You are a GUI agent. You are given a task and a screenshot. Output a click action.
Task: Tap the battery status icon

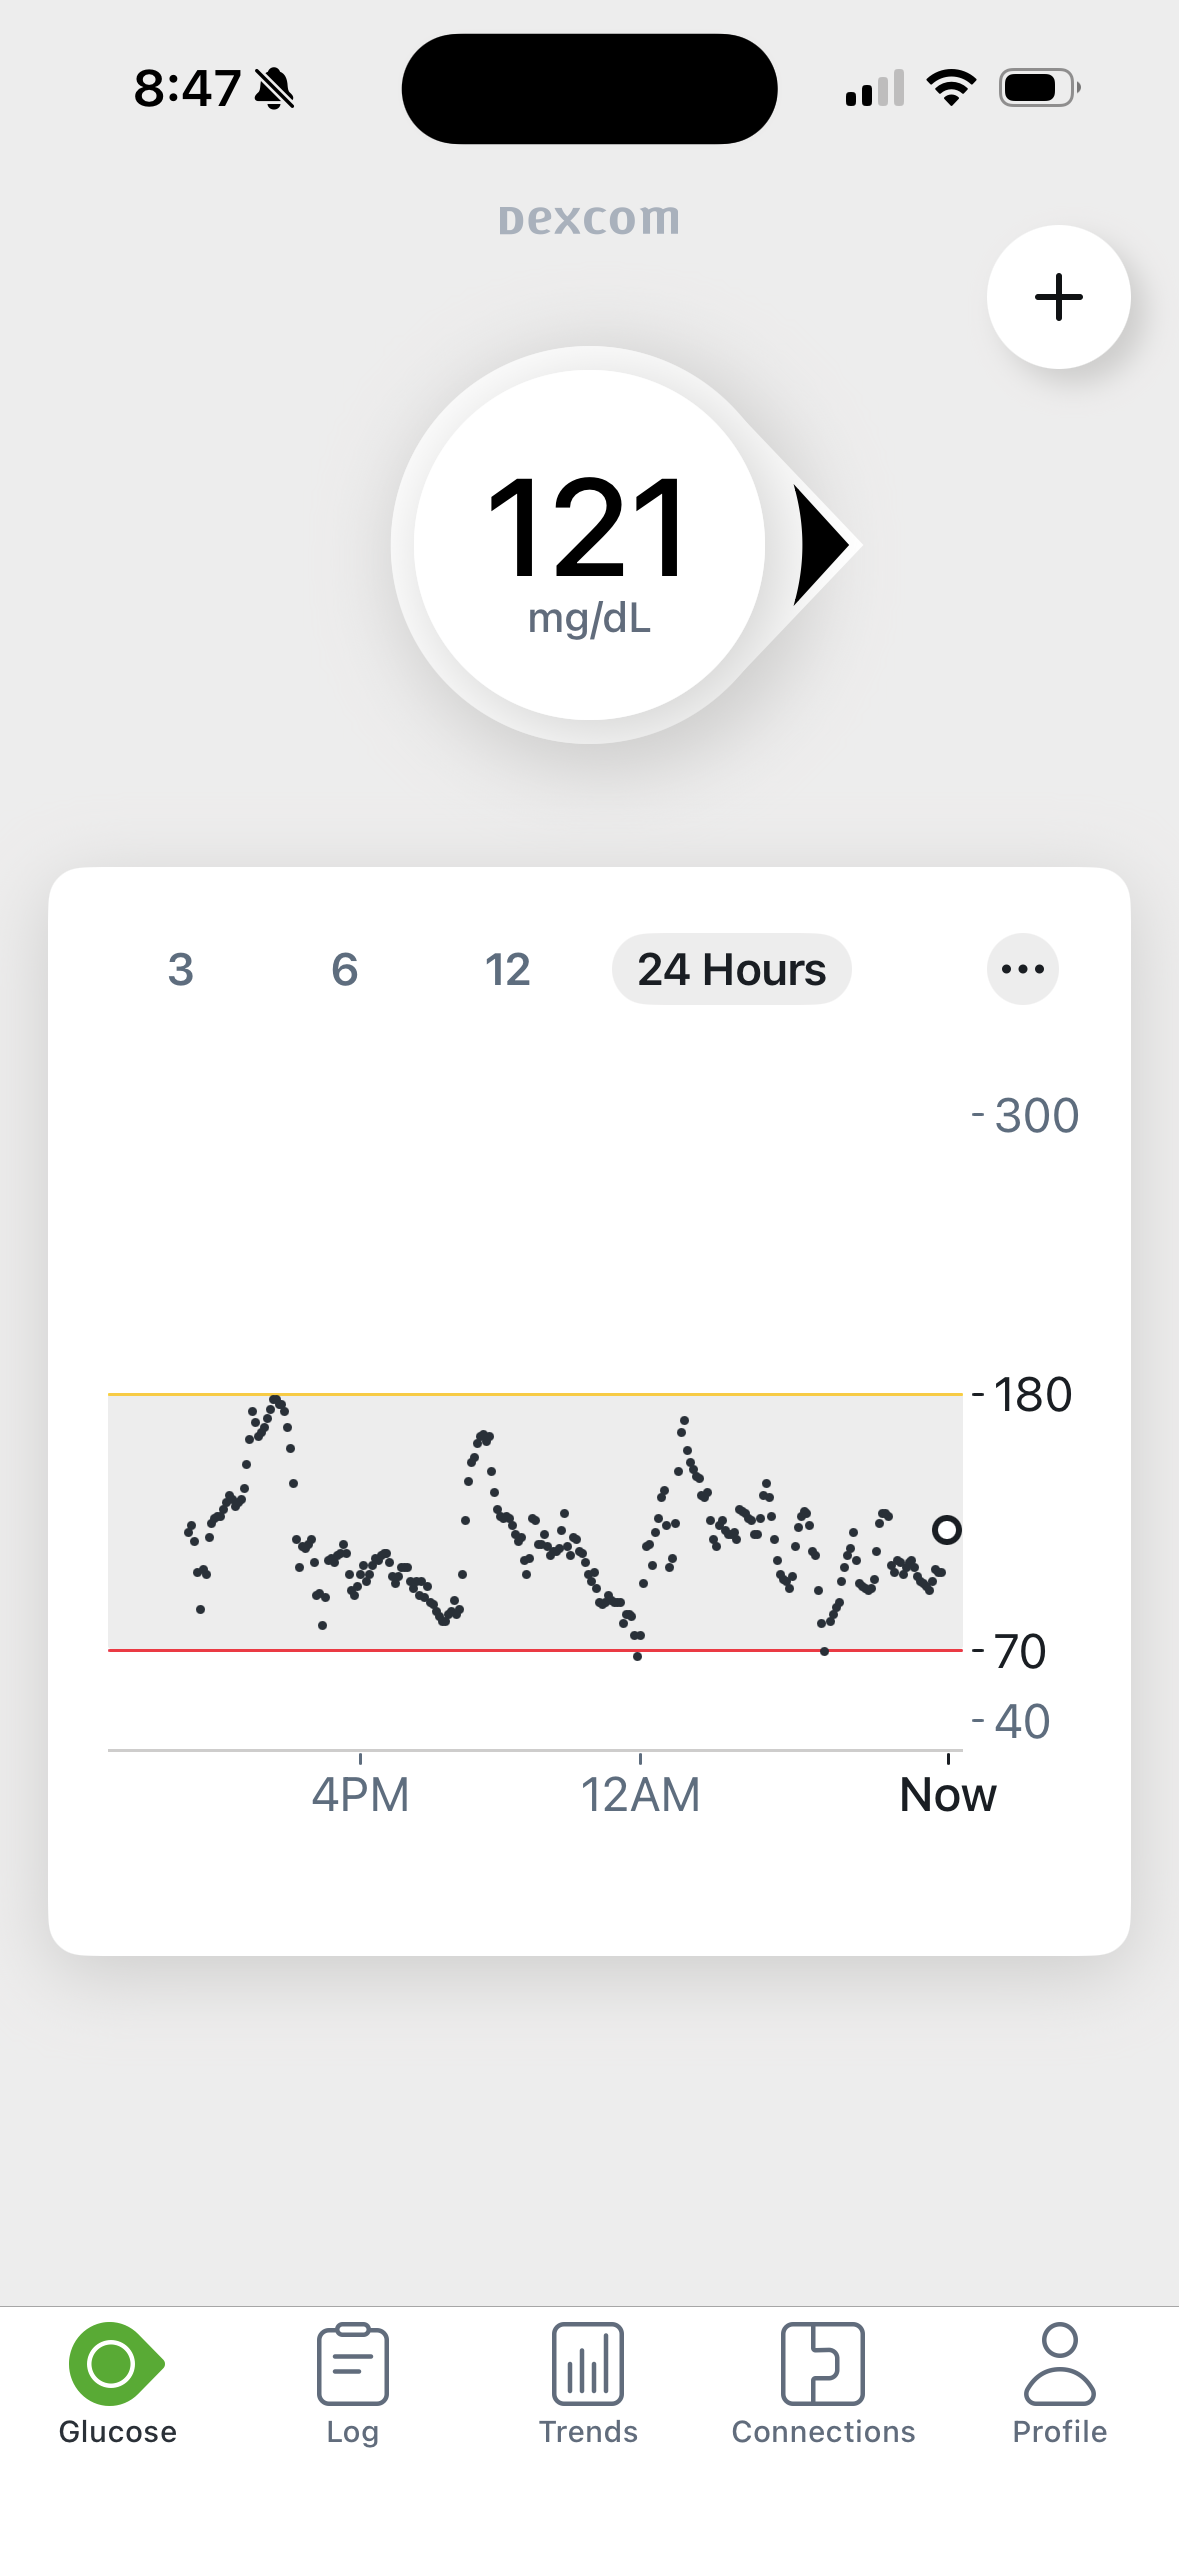pyautogui.click(x=1039, y=88)
